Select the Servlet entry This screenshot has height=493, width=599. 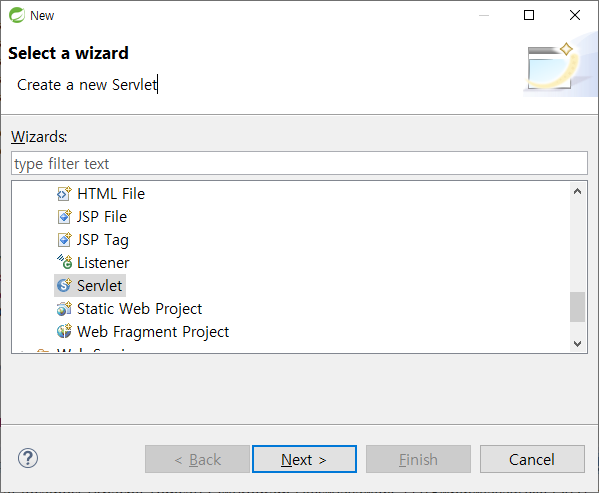pyautogui.click(x=99, y=286)
